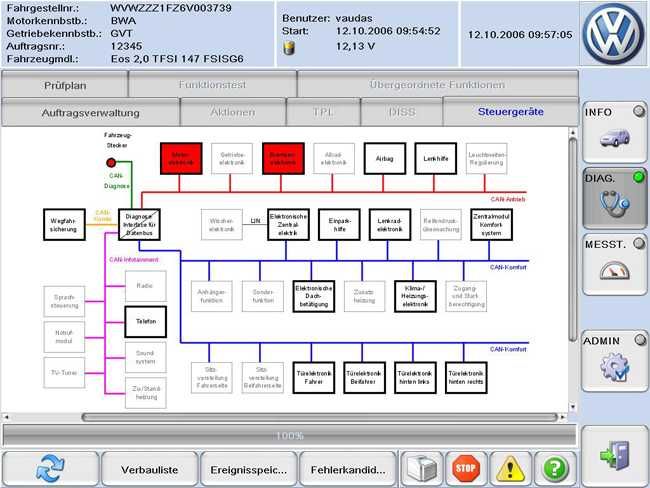
Task: Open the Übergeordnete Funktionen tab
Action: click(x=437, y=85)
